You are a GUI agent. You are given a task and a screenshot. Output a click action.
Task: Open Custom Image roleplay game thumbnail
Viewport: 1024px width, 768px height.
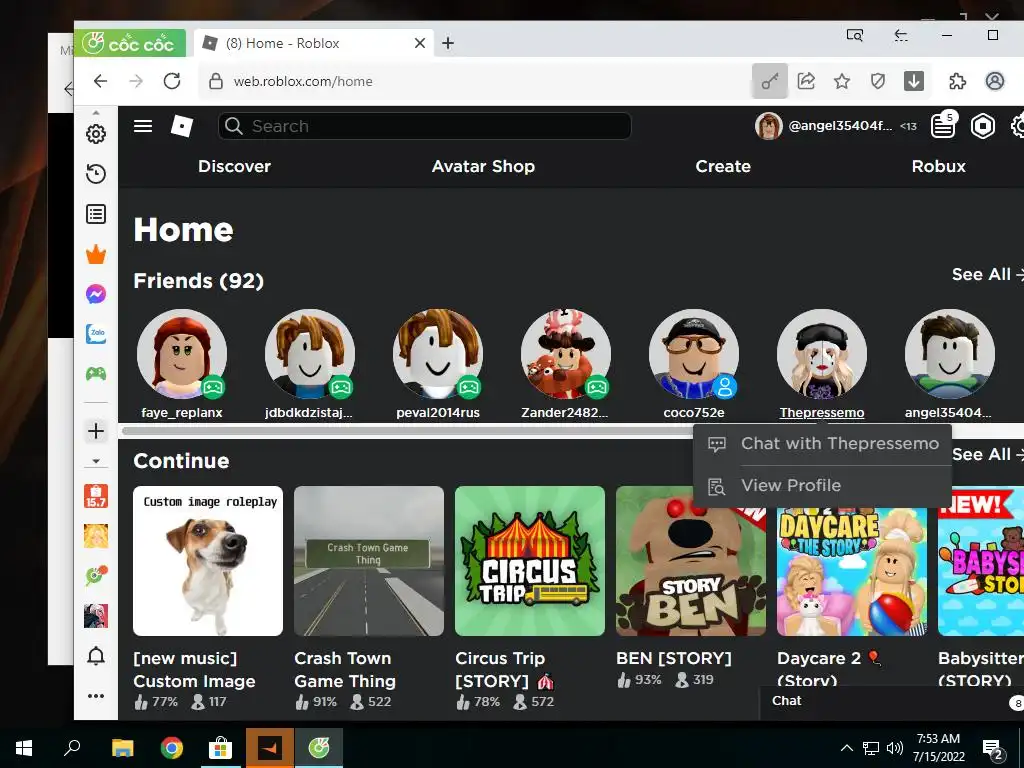pyautogui.click(x=208, y=561)
